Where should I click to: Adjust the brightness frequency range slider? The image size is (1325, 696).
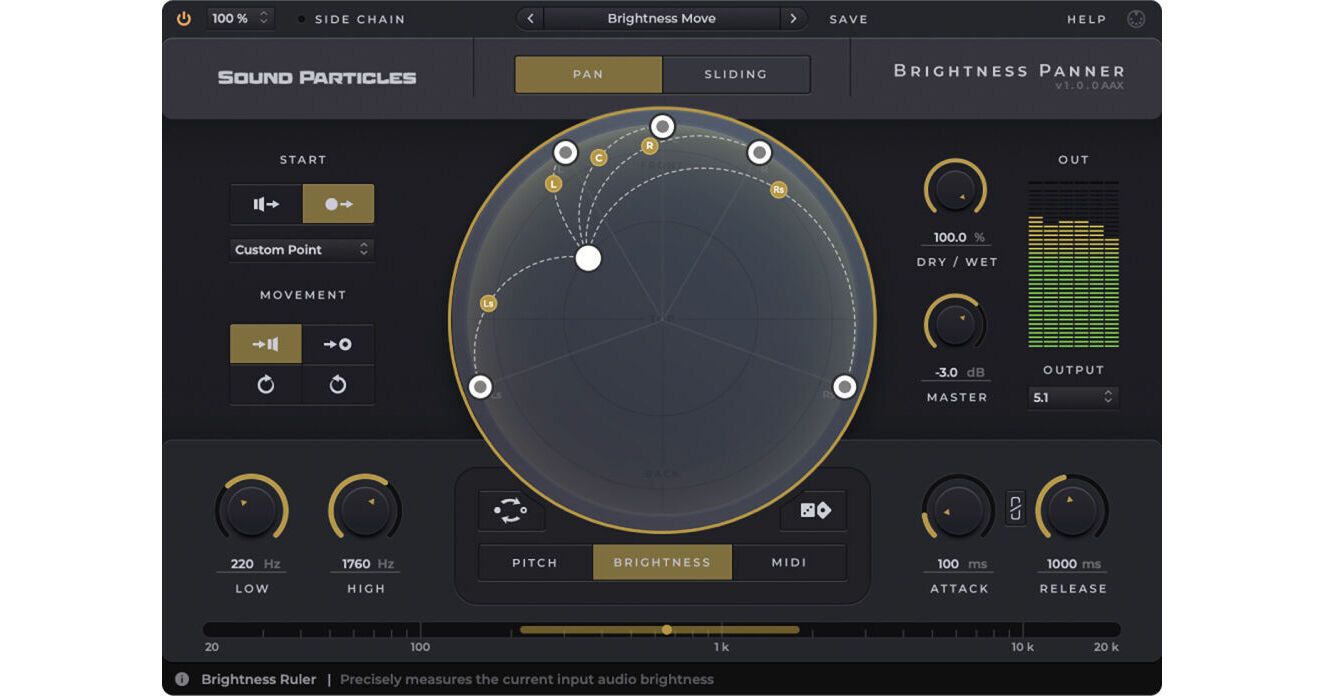tap(667, 630)
